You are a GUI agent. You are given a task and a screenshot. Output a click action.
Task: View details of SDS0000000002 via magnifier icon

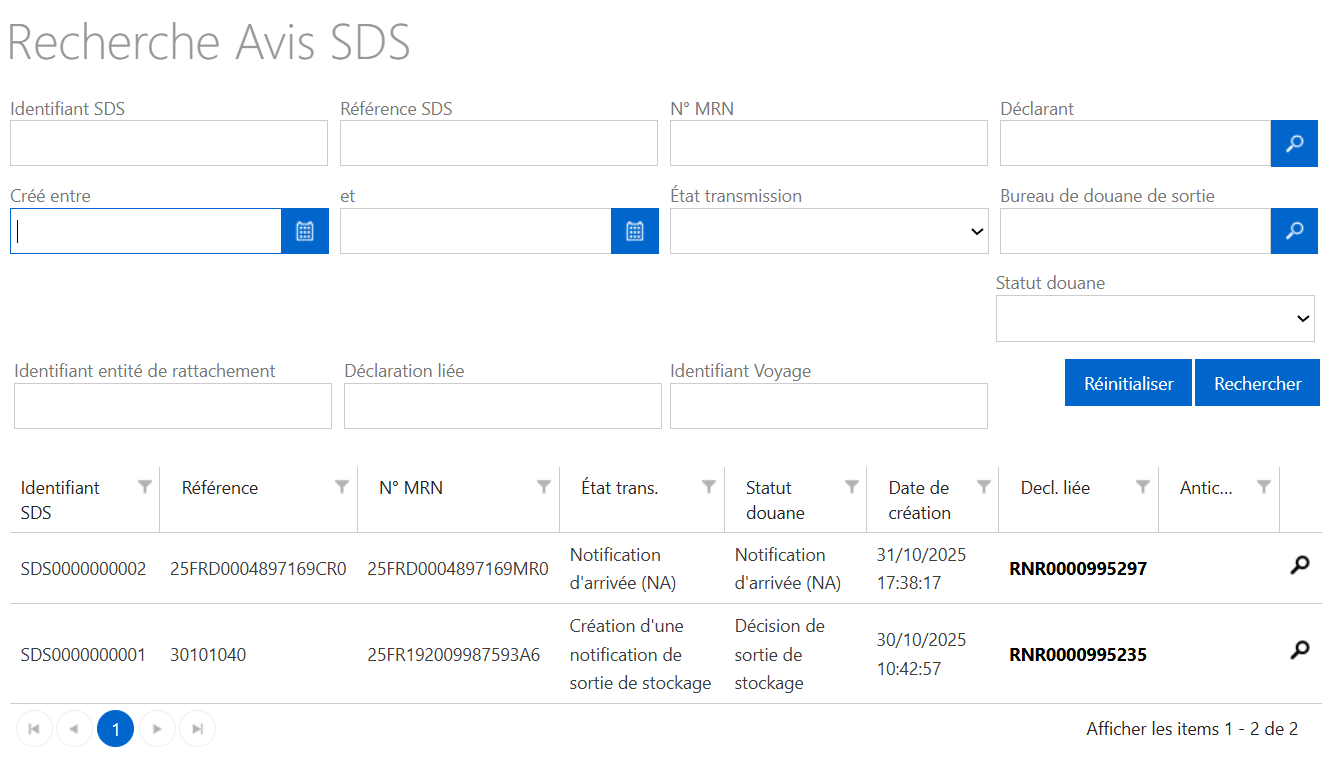tap(1299, 565)
